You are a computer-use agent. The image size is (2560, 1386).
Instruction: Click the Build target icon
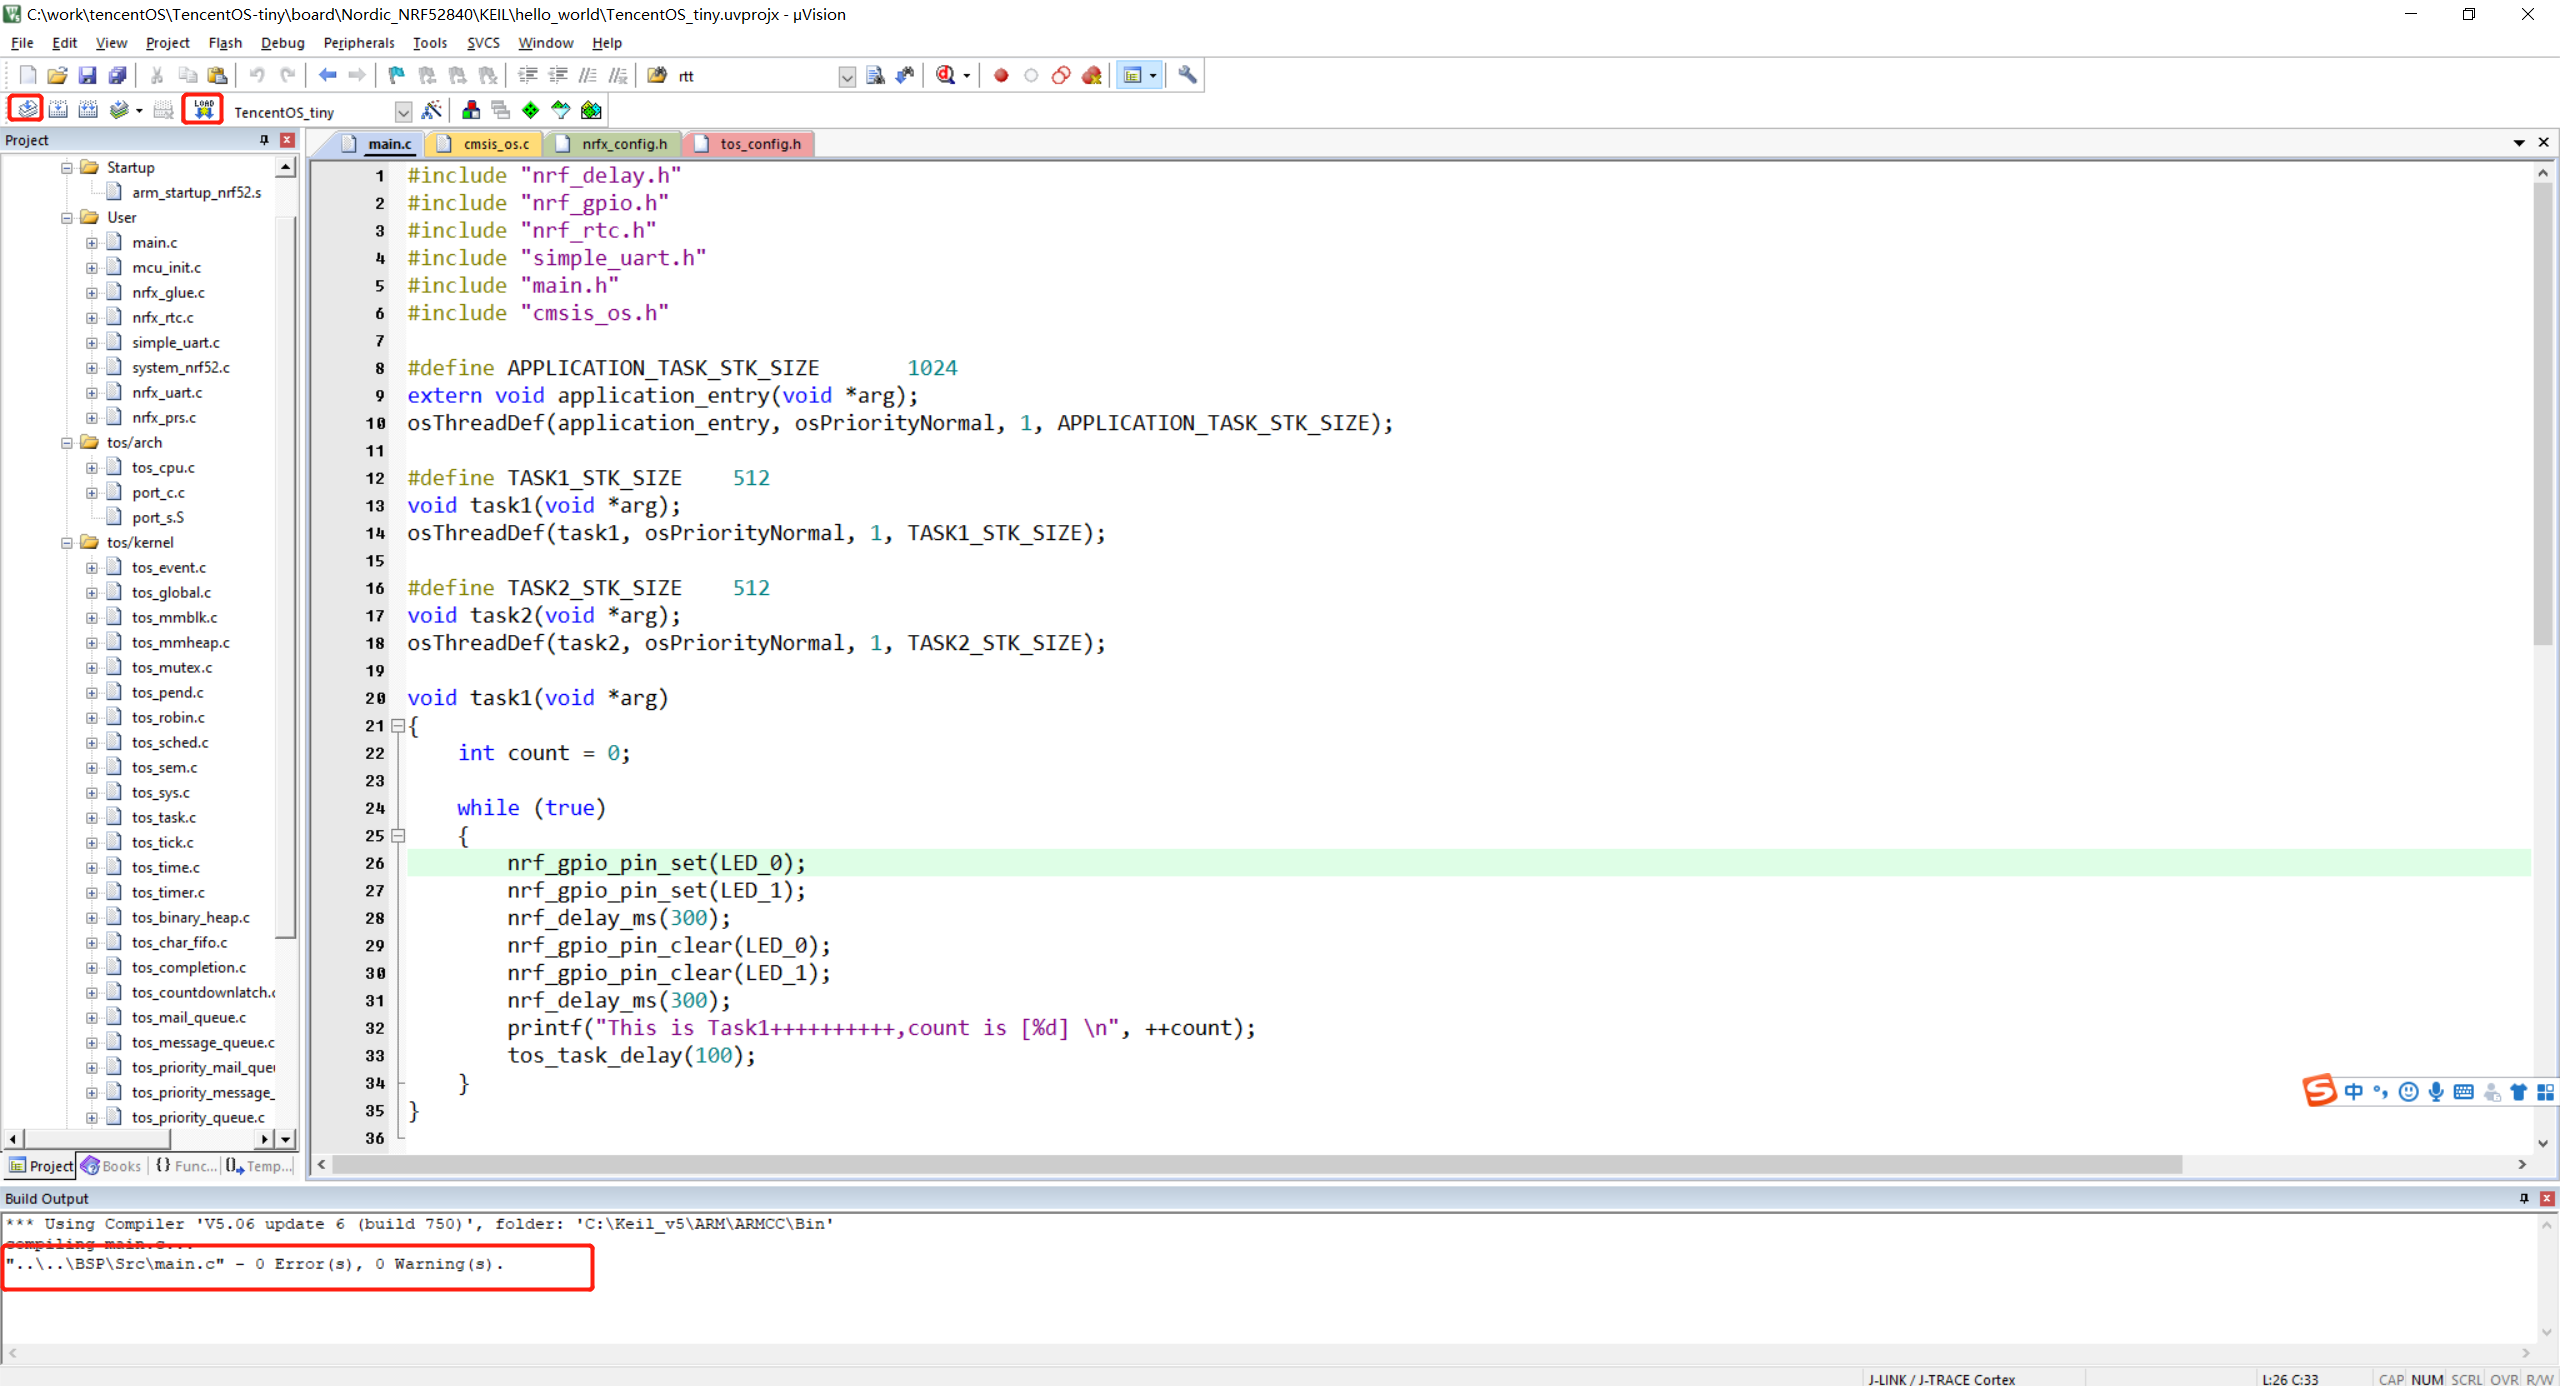pos(58,110)
